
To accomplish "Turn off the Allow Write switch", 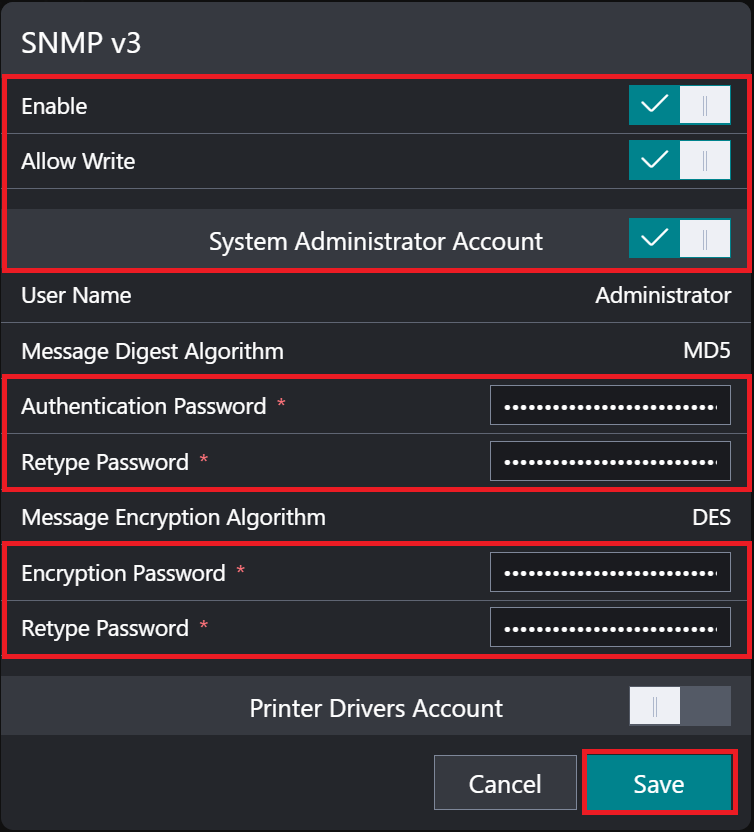I will click(x=679, y=161).
